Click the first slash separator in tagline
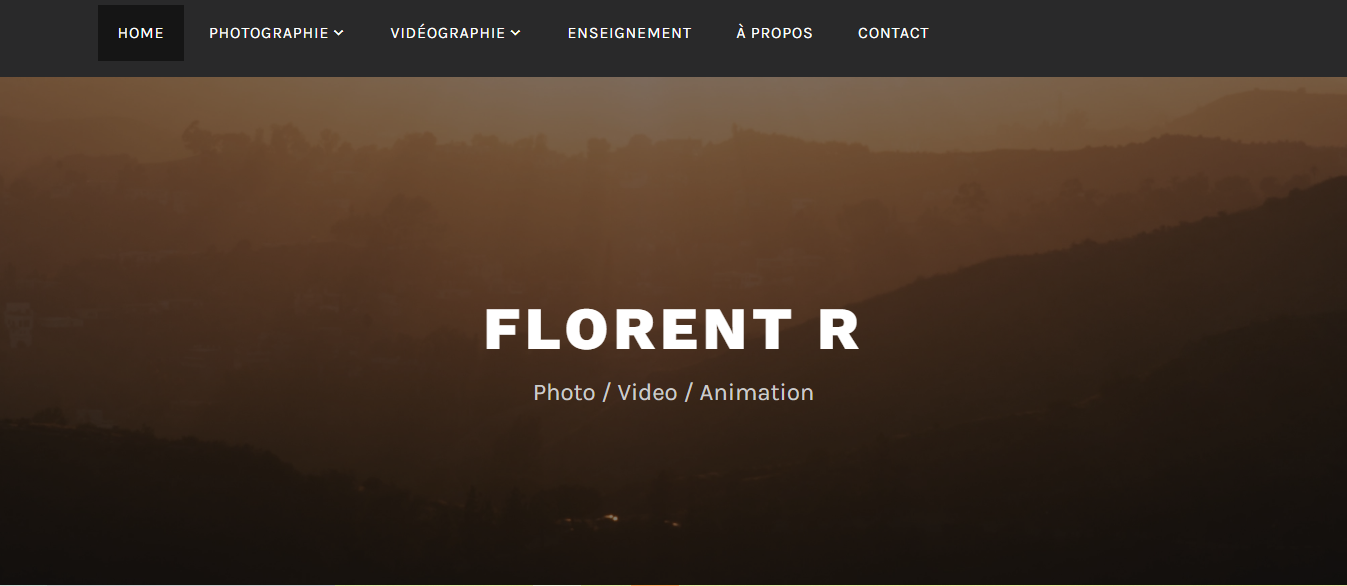Viewport: 1347px width, 586px height. (606, 392)
